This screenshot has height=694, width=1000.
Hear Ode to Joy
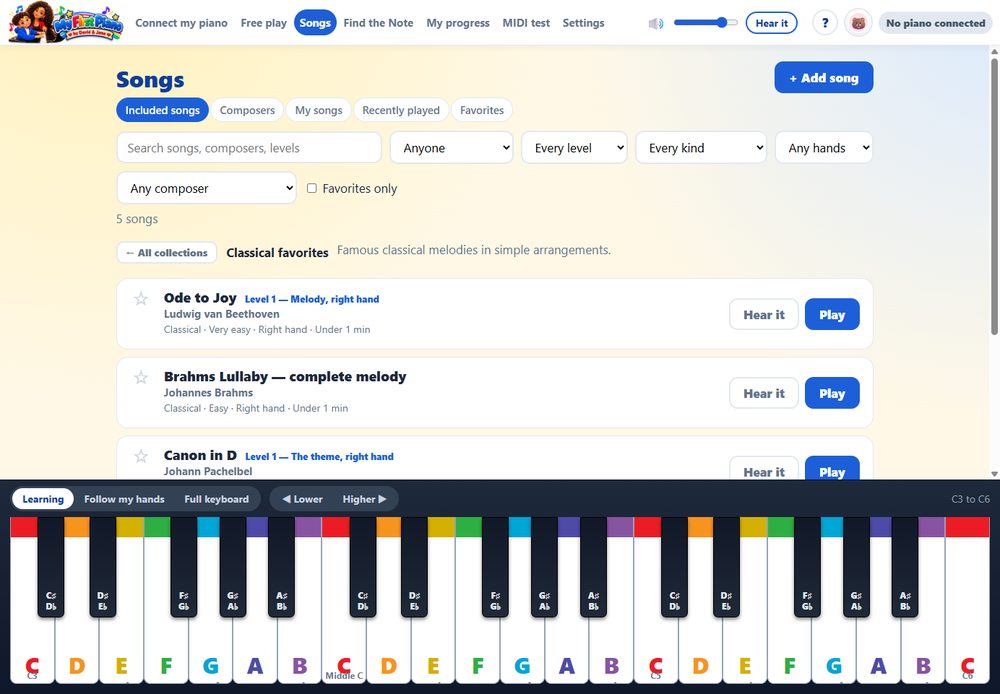pyautogui.click(x=764, y=314)
